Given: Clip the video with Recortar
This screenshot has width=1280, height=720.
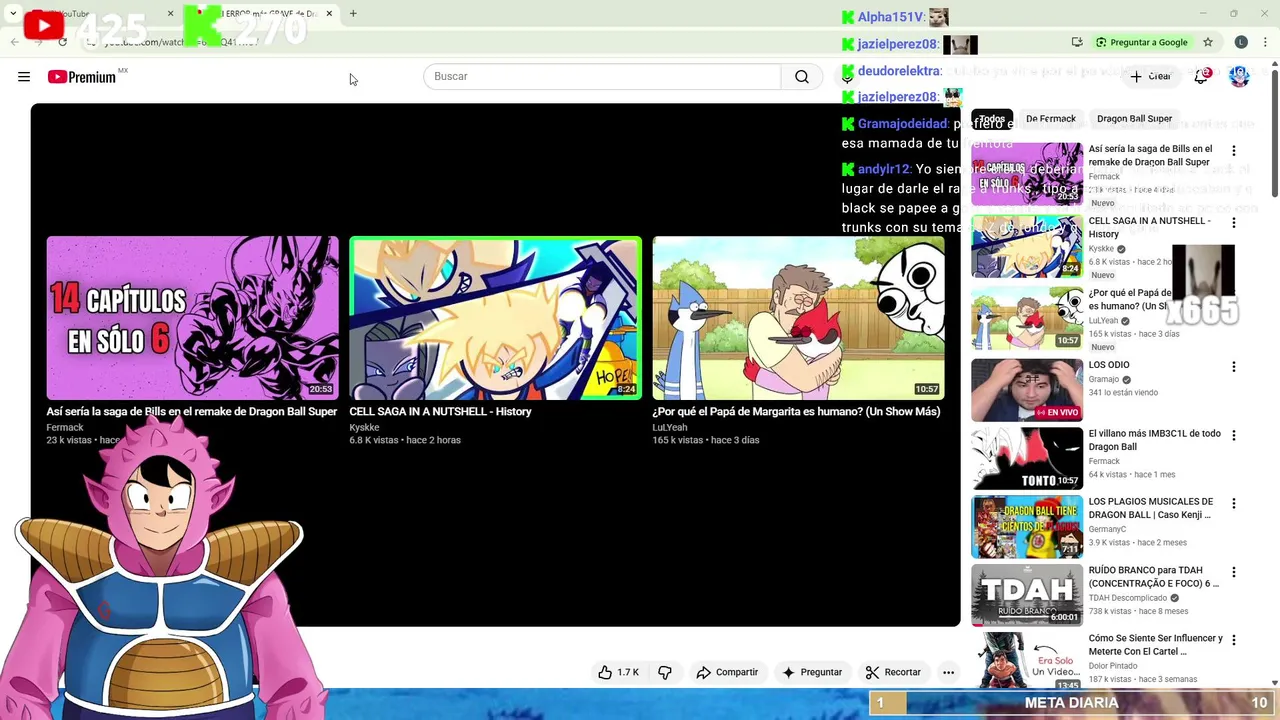Looking at the screenshot, I should pos(893,672).
